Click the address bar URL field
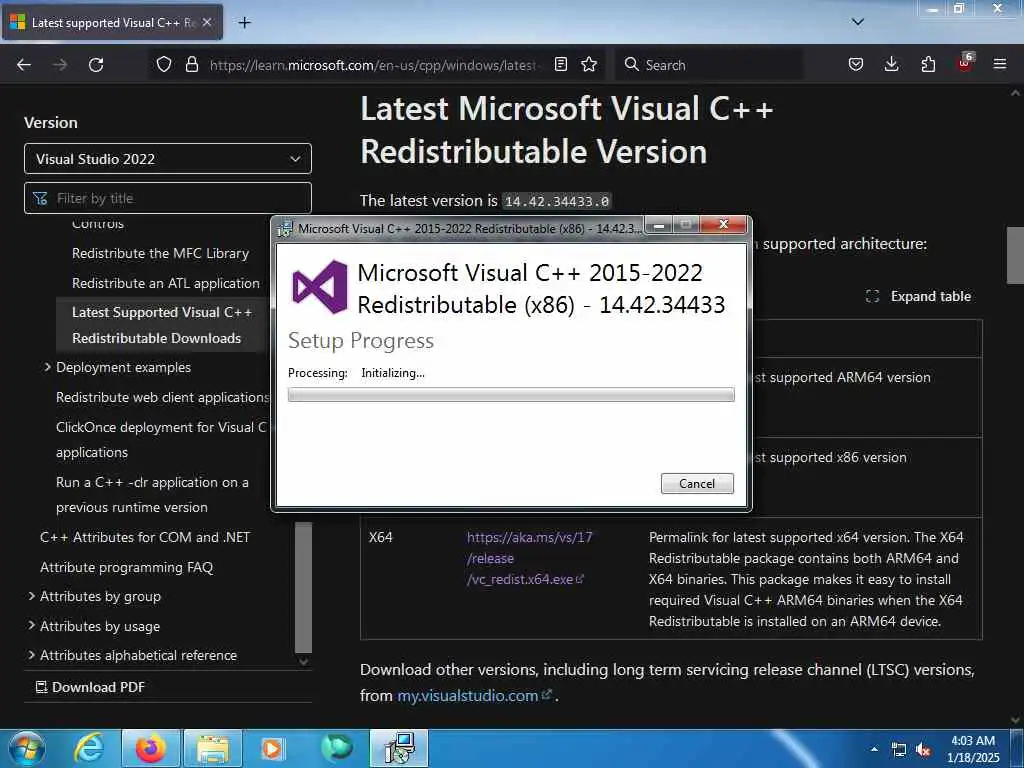 [x=372, y=65]
